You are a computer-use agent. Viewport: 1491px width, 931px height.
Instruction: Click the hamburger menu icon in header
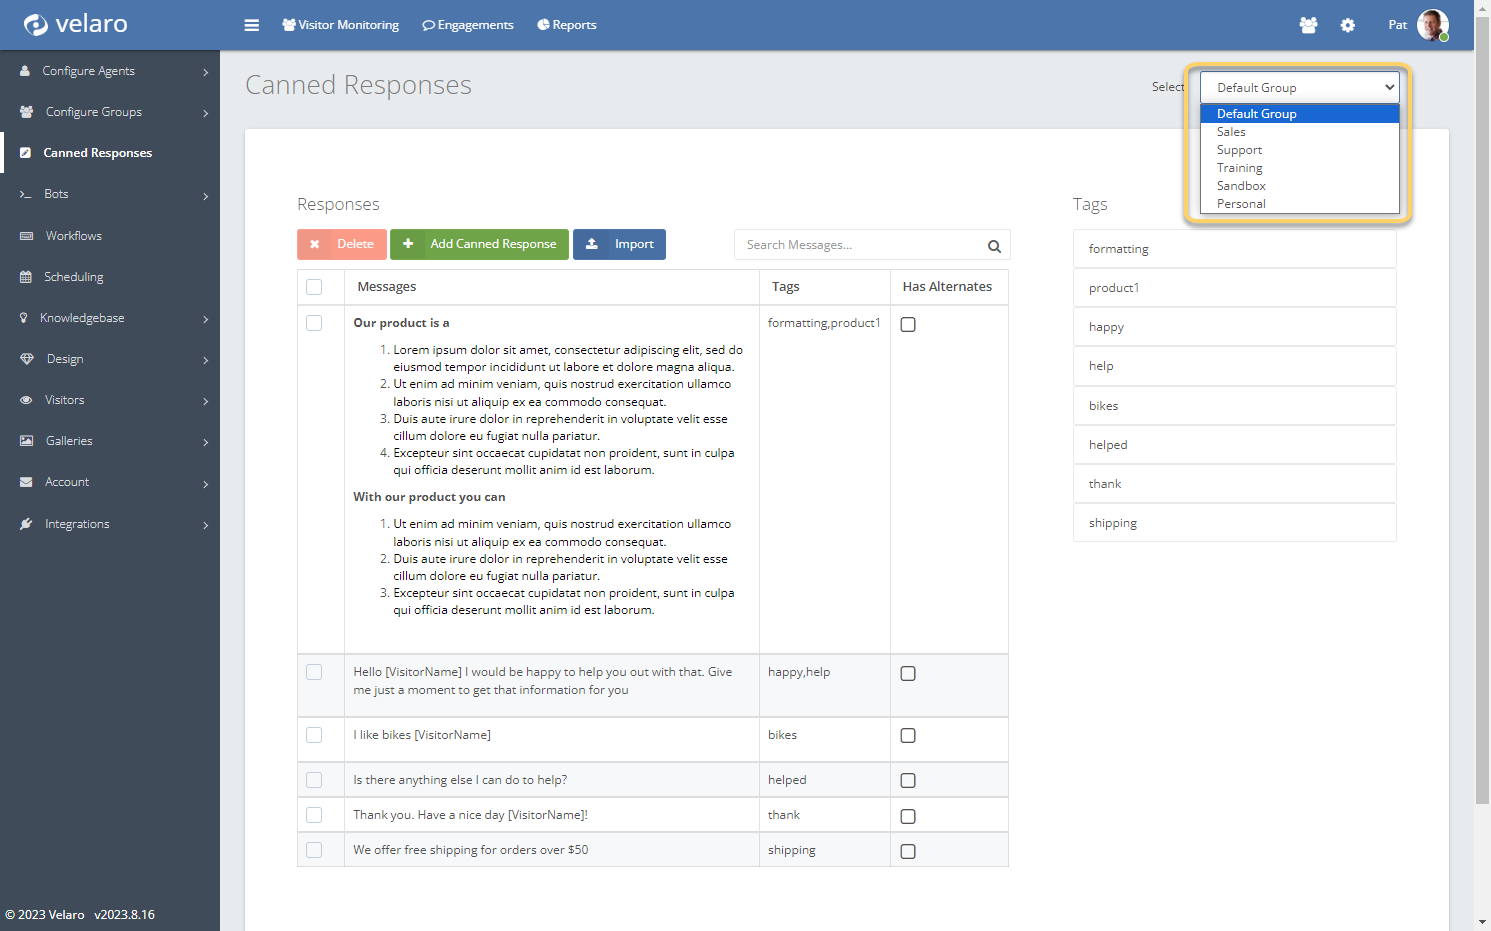(252, 25)
